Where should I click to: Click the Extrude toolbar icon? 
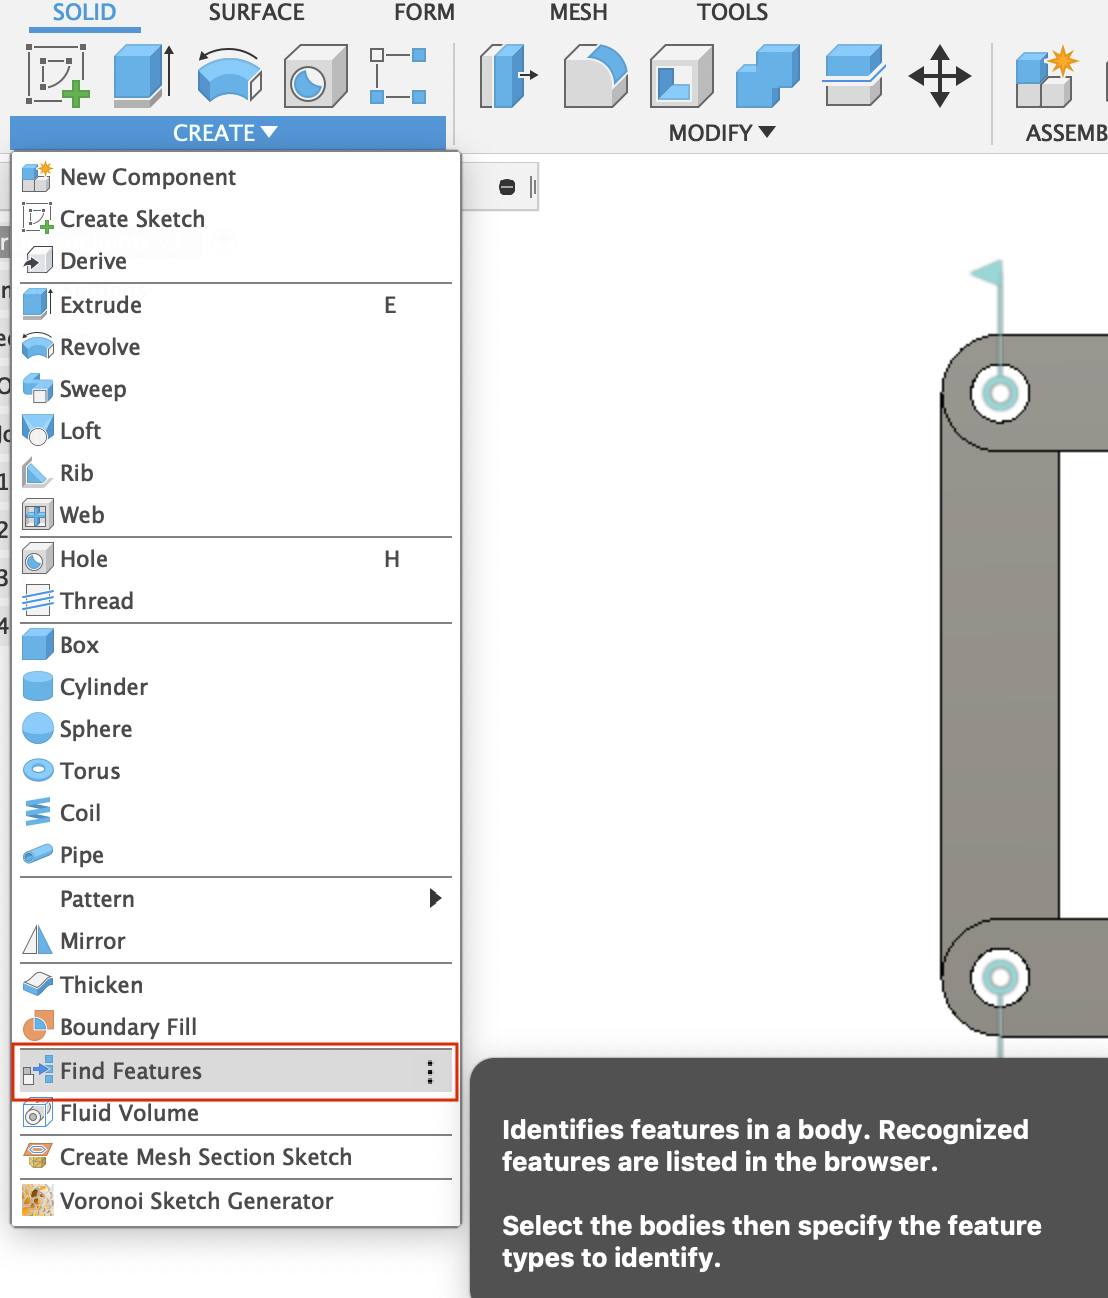click(143, 75)
